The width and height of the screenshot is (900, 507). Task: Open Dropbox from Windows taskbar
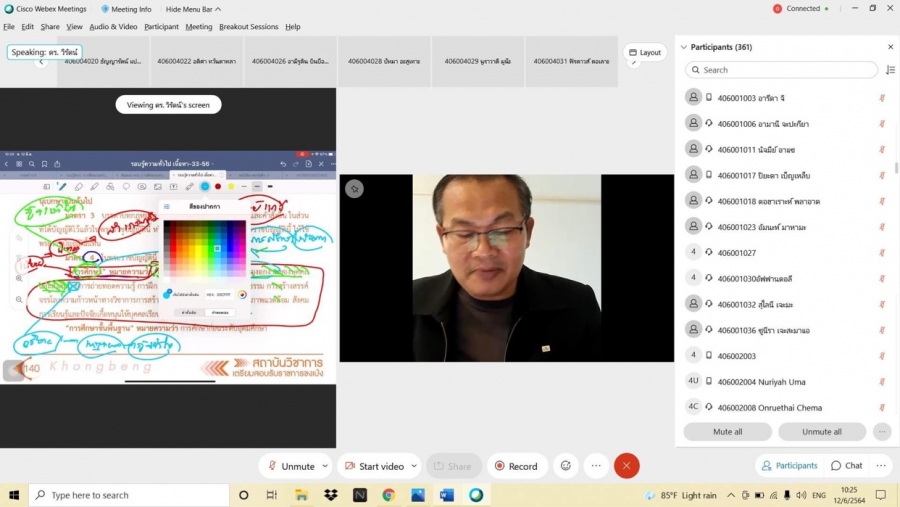330,495
